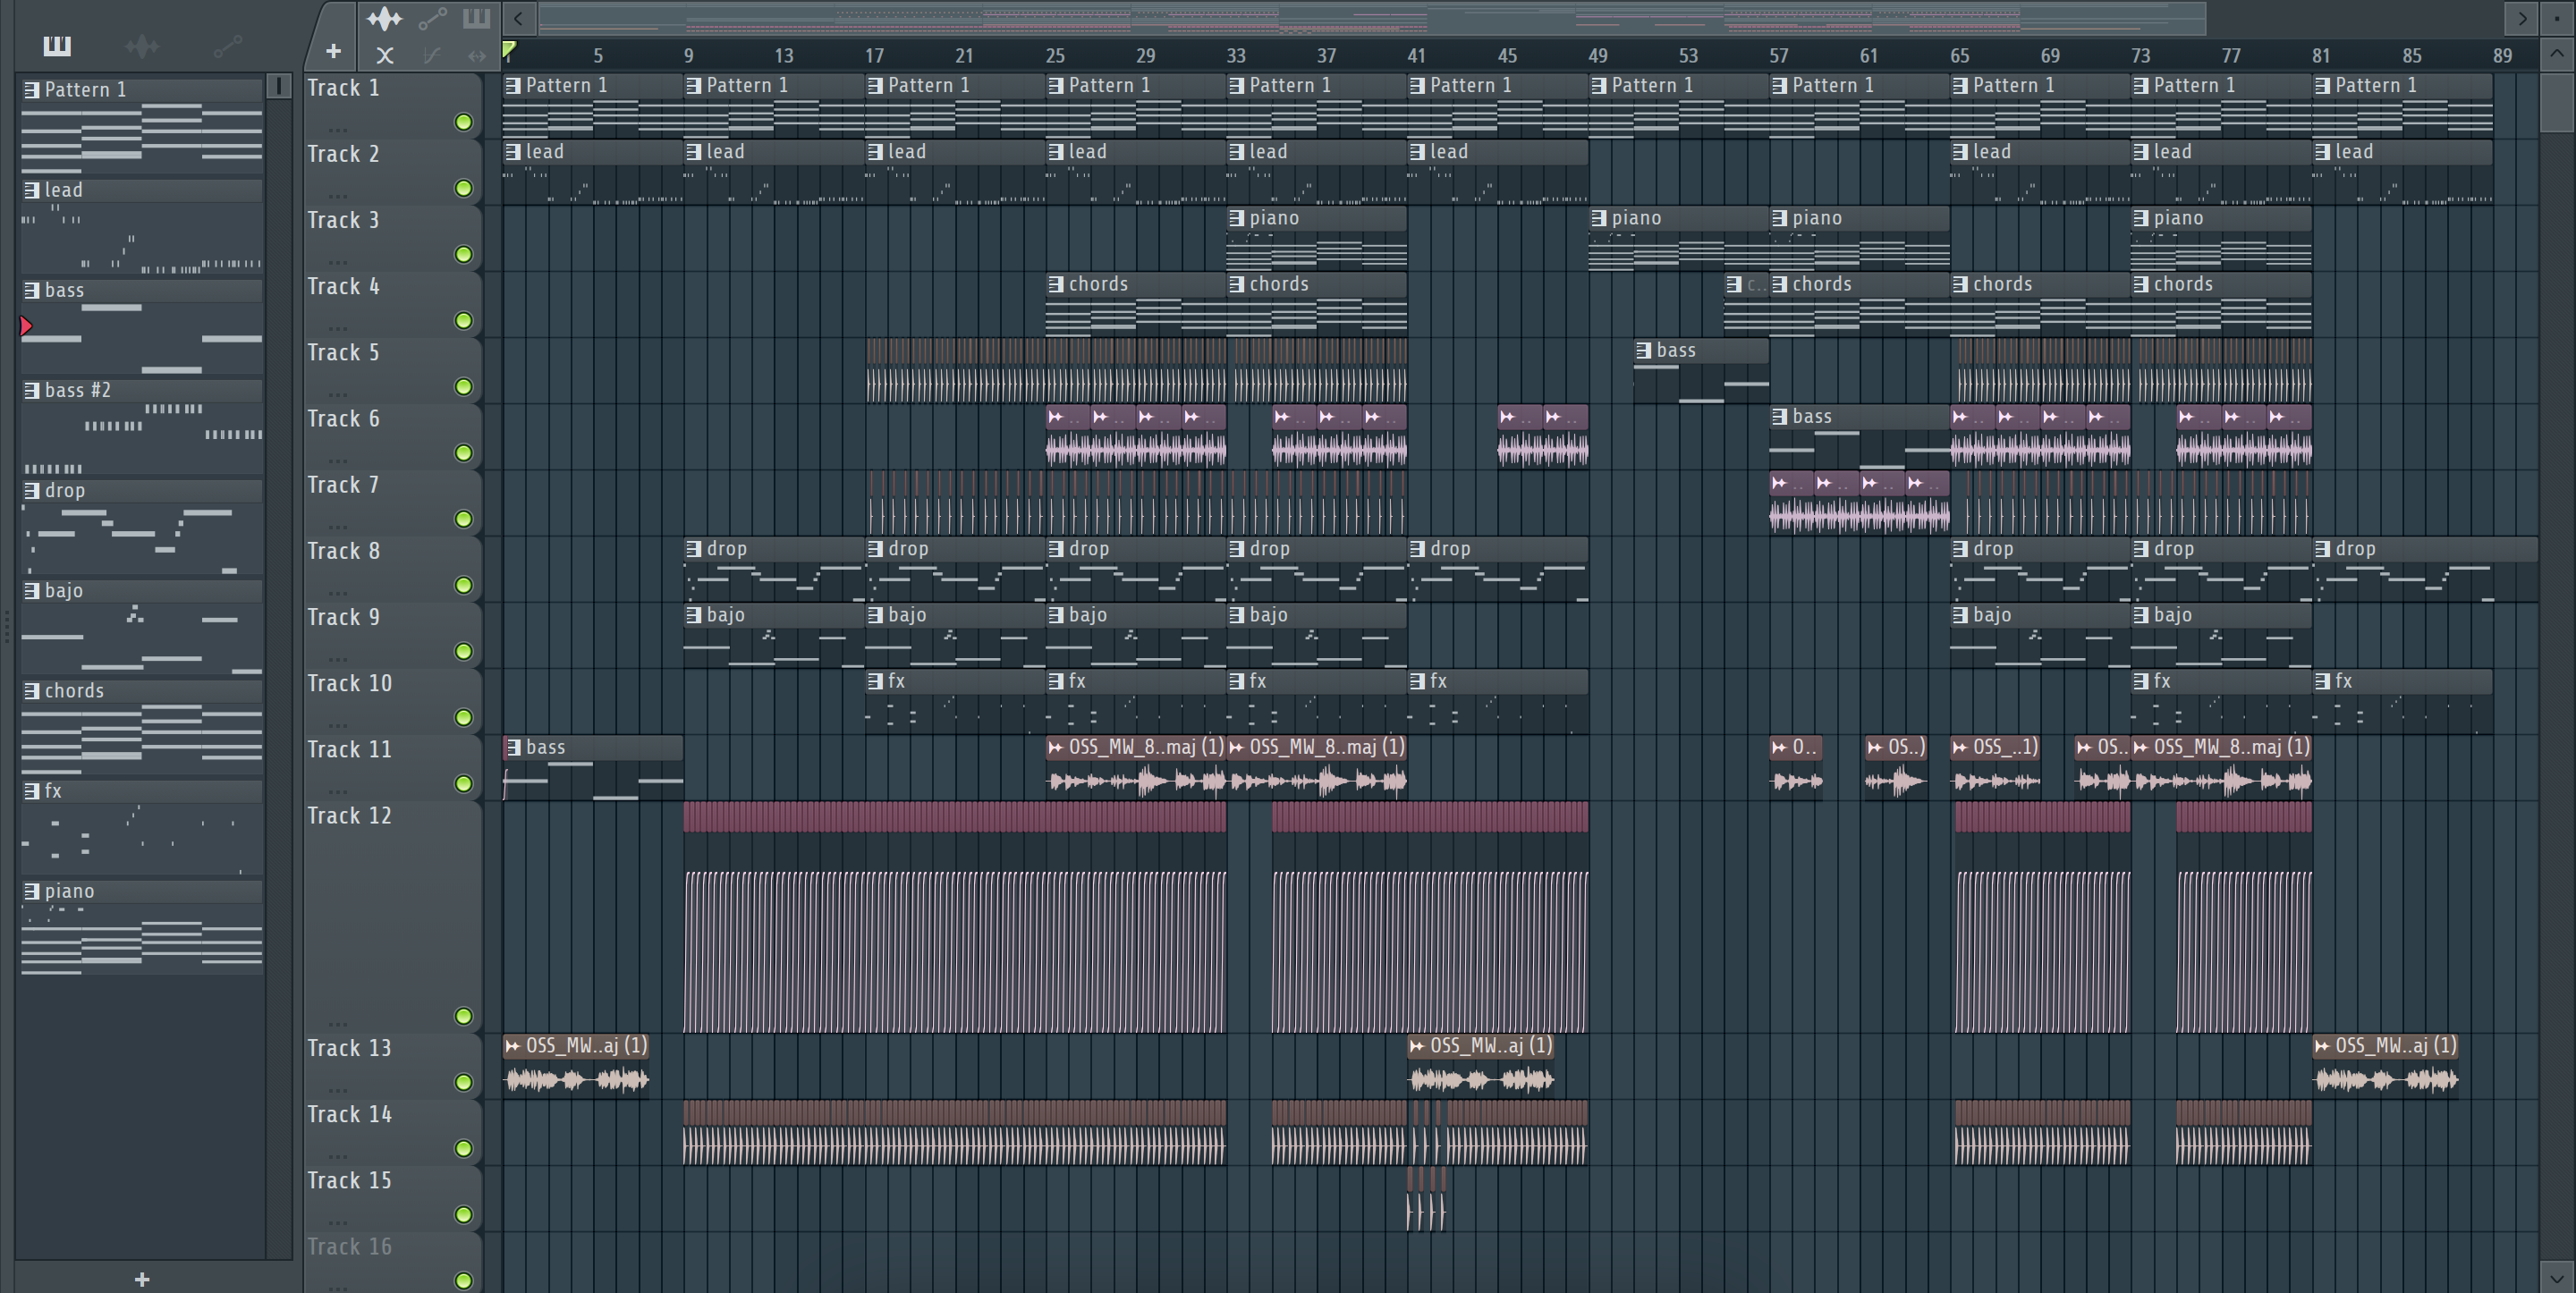Open clip menu of bajo clip at bar 9
Viewport: 2576px width, 1293px height.
(x=694, y=615)
